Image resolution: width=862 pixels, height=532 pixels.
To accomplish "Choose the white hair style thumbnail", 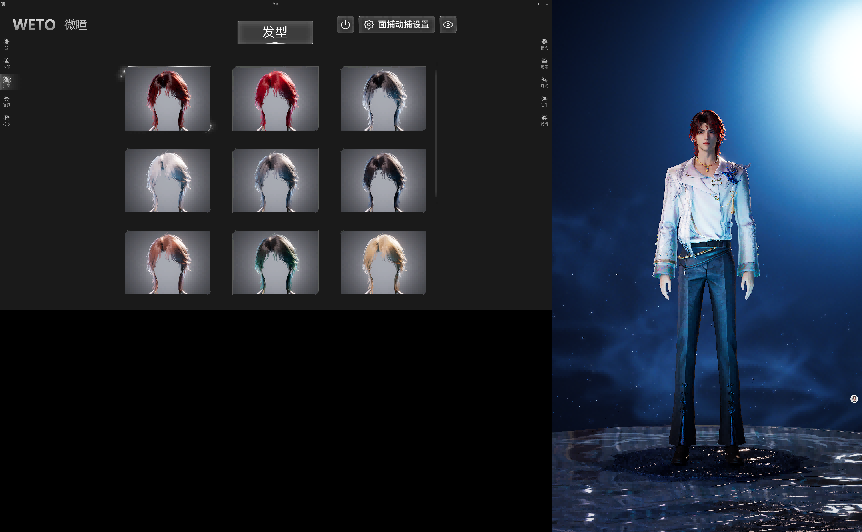I will pyautogui.click(x=167, y=181).
